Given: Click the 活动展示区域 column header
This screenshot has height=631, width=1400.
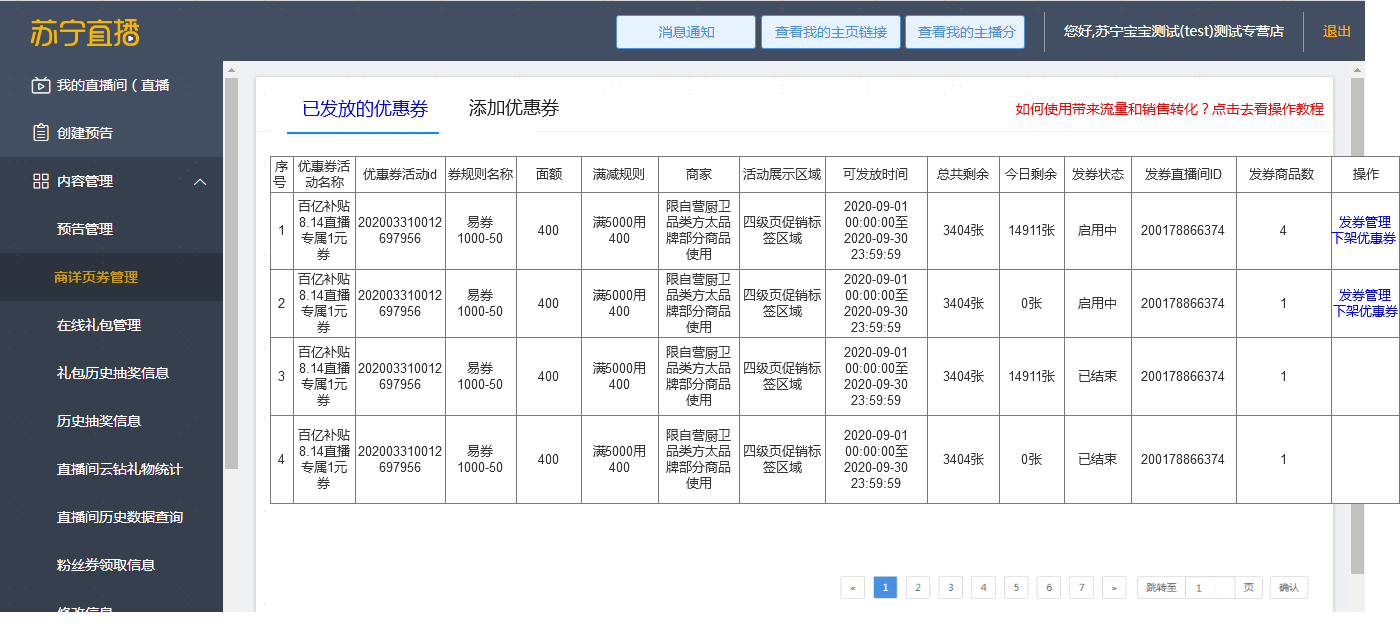Looking at the screenshot, I should (782, 174).
